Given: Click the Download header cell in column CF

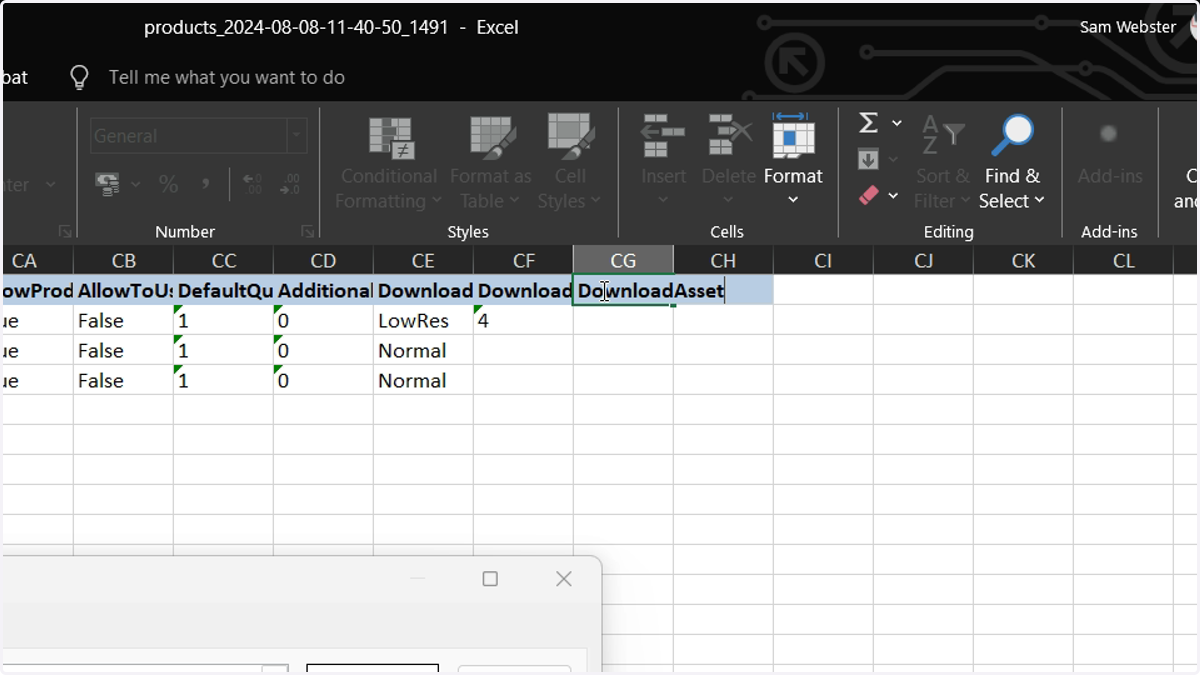Looking at the screenshot, I should pos(523,291).
